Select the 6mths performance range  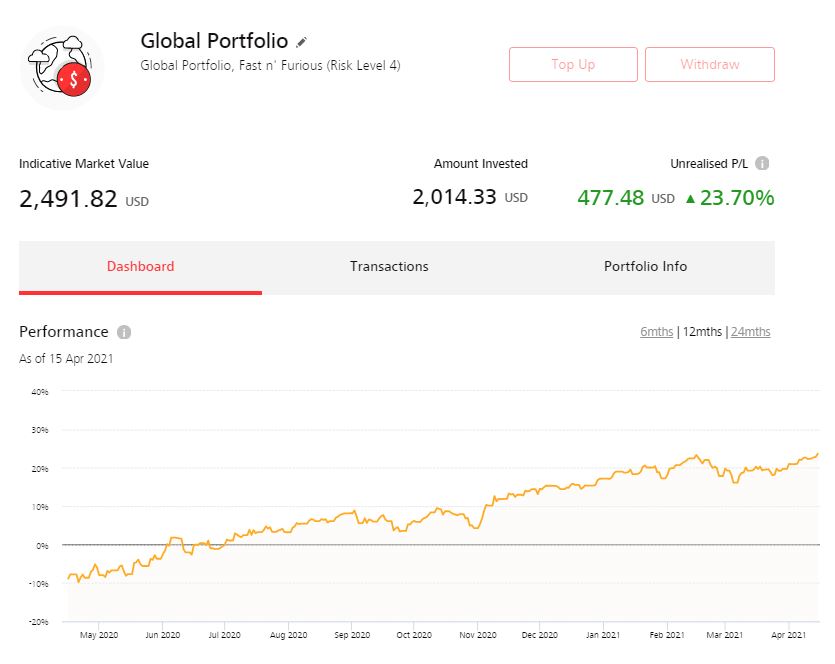pos(657,332)
